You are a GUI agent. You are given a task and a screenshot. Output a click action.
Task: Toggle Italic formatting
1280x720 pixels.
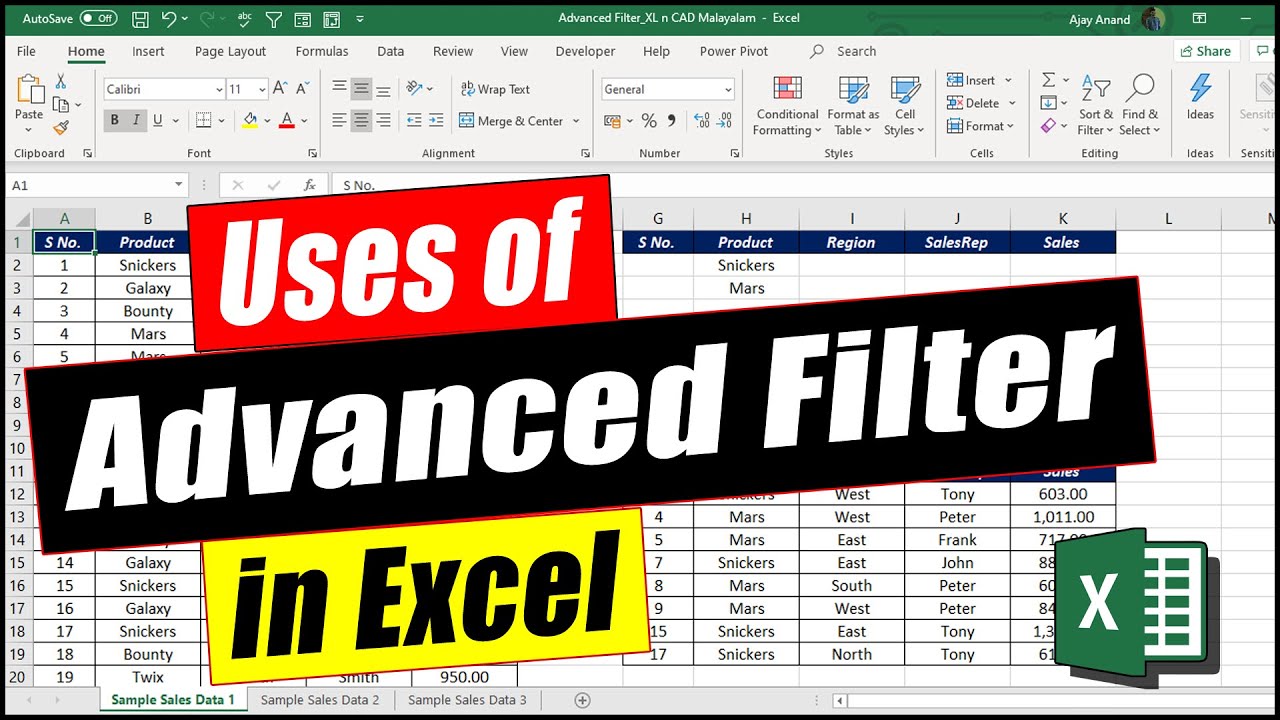(136, 121)
